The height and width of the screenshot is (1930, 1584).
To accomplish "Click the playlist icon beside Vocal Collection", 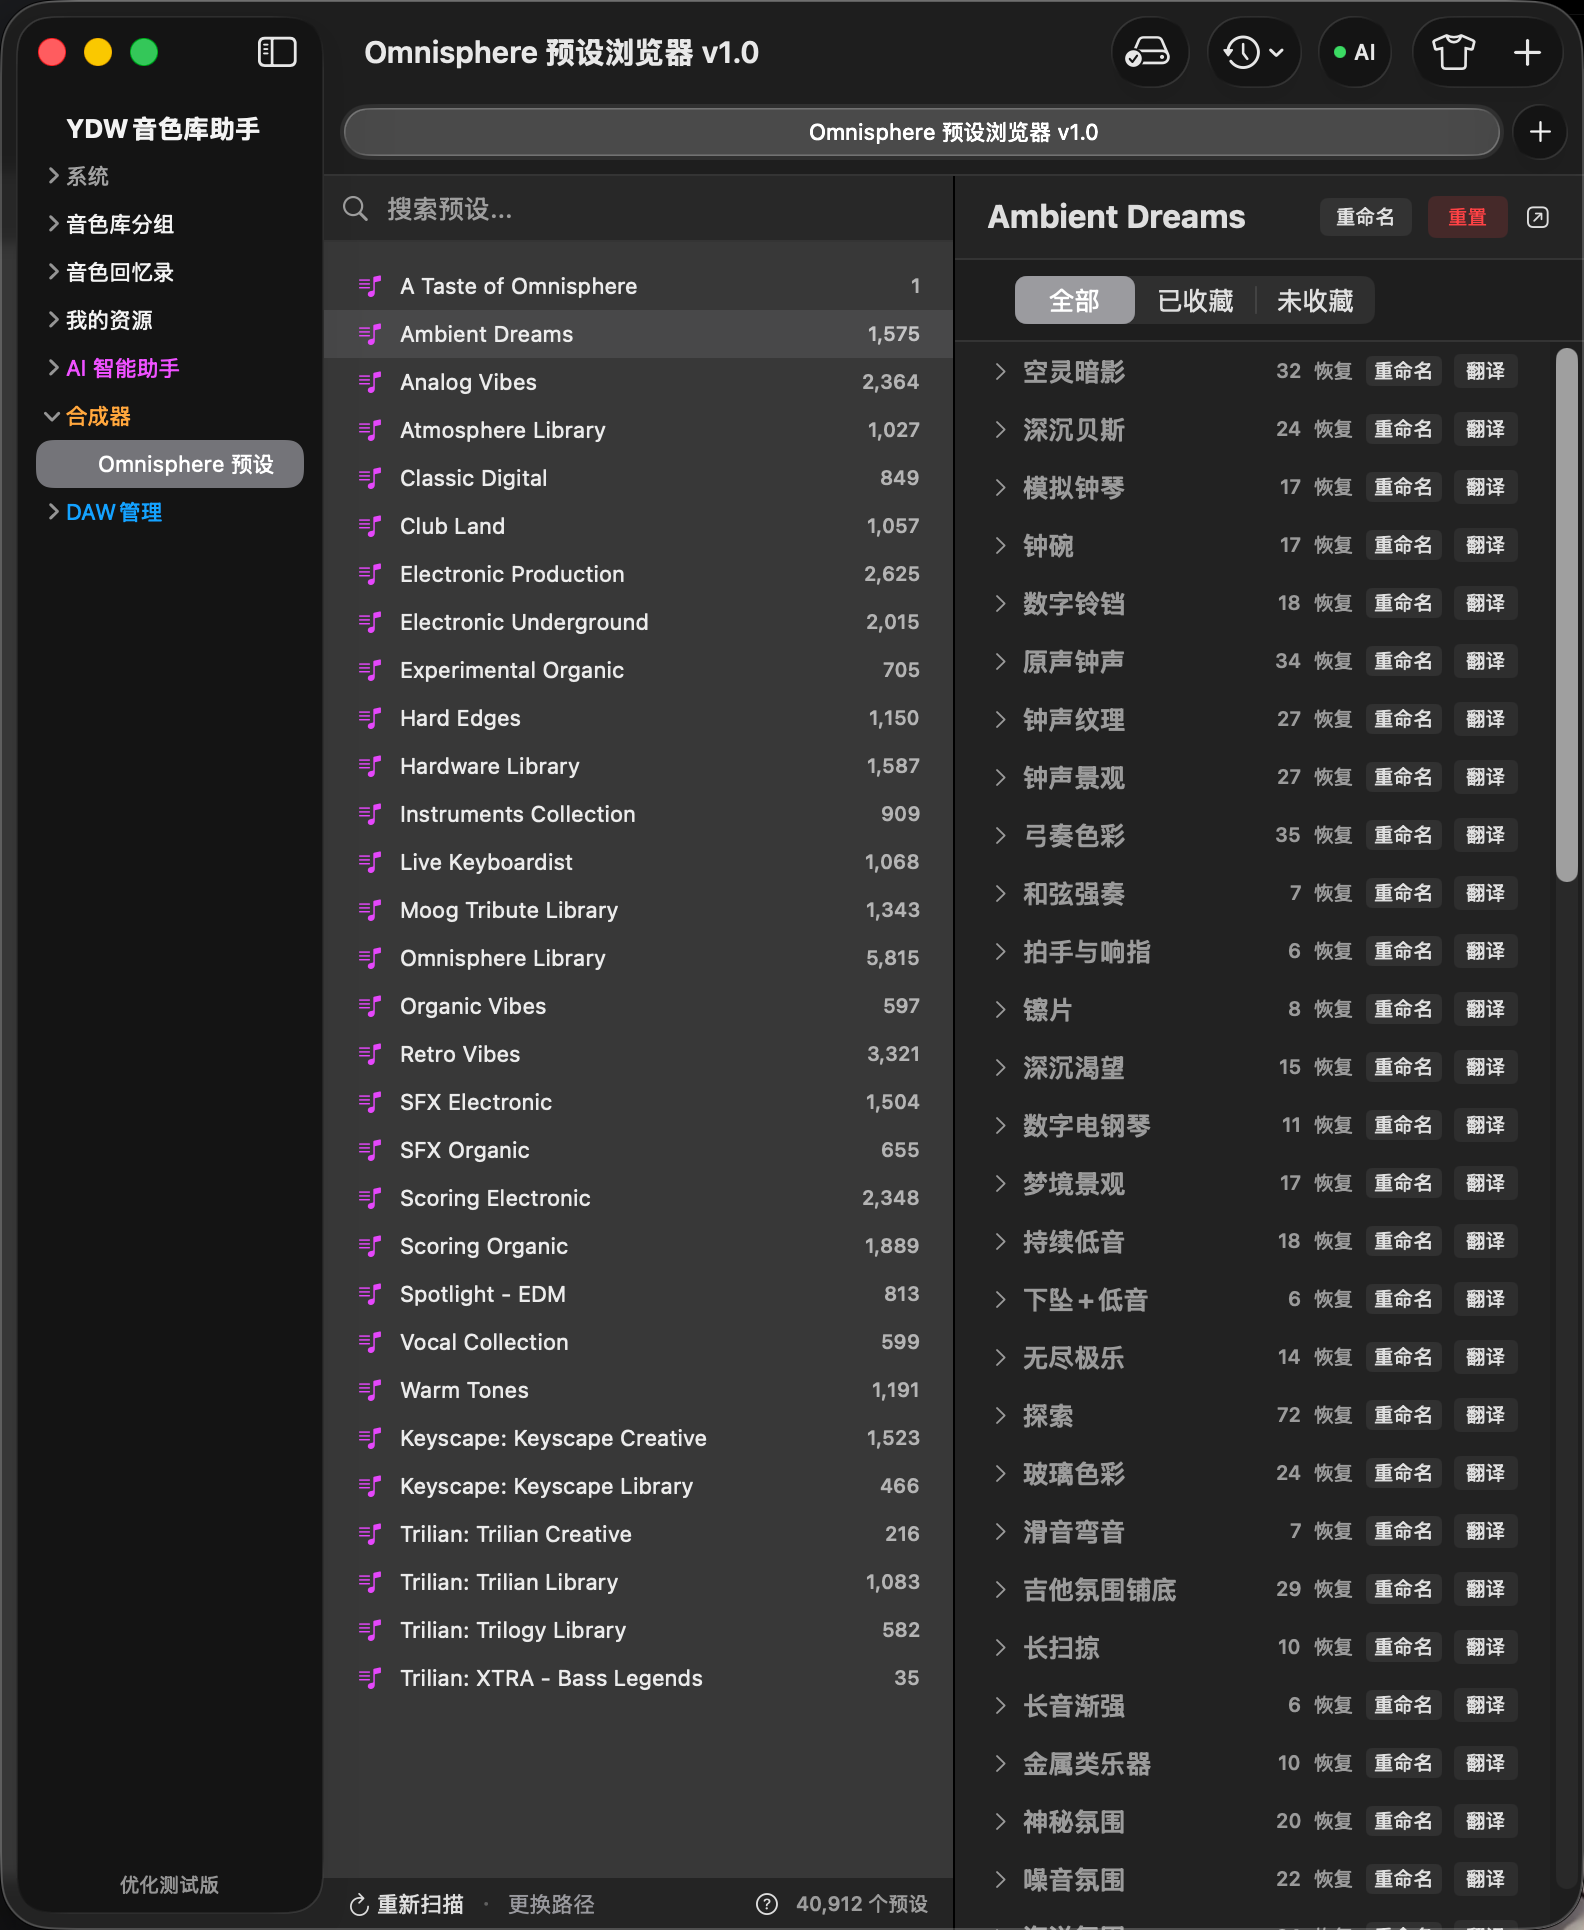I will (x=370, y=1342).
